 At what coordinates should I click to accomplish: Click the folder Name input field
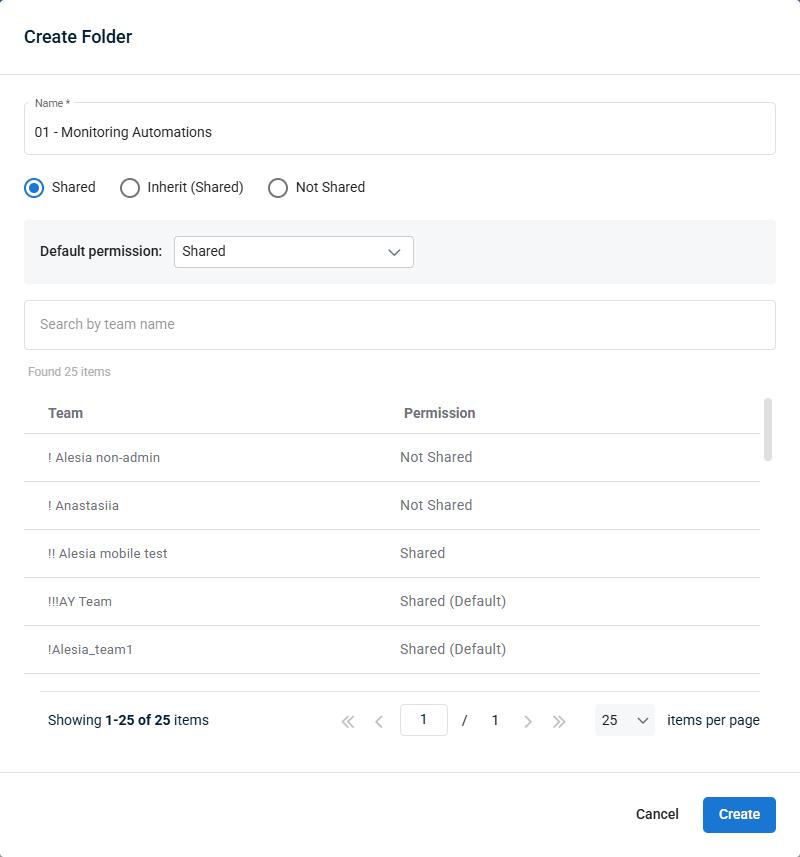(x=399, y=132)
